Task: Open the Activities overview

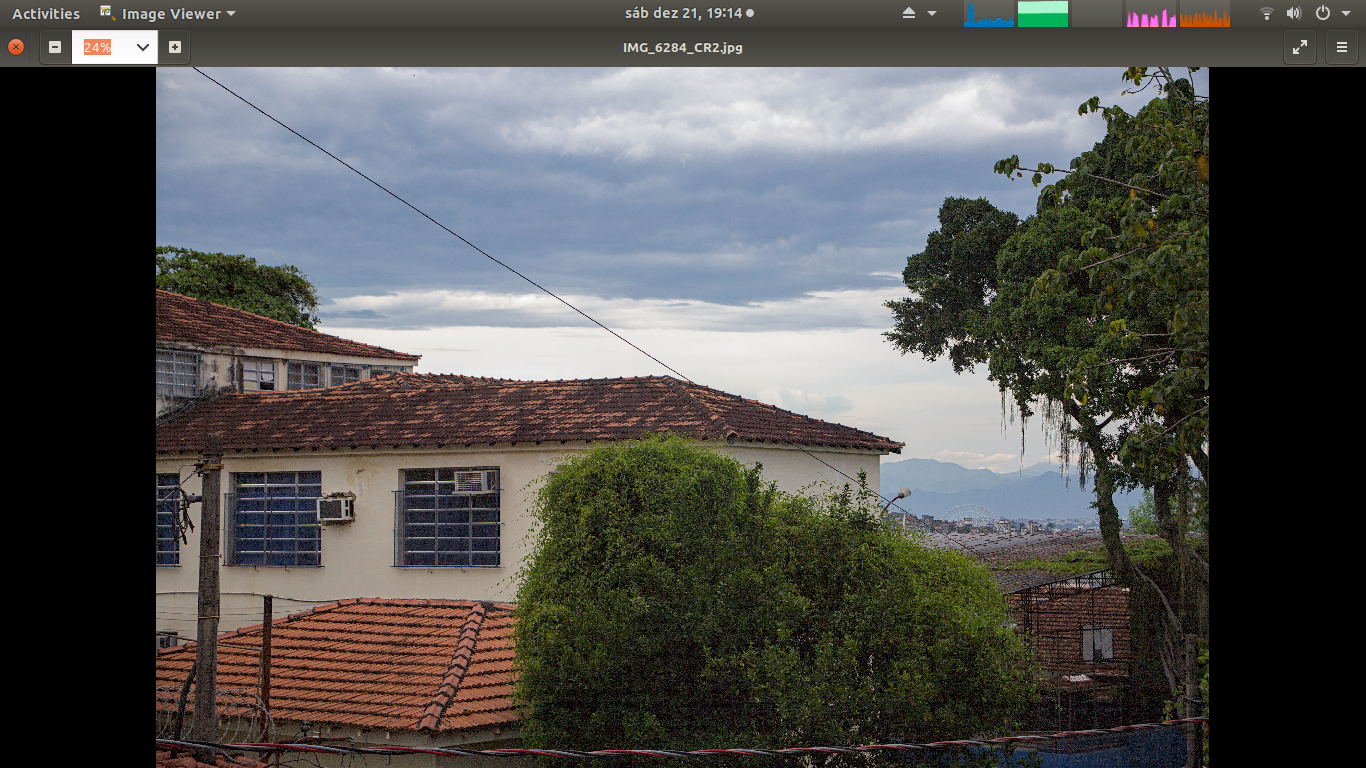Action: click(46, 14)
